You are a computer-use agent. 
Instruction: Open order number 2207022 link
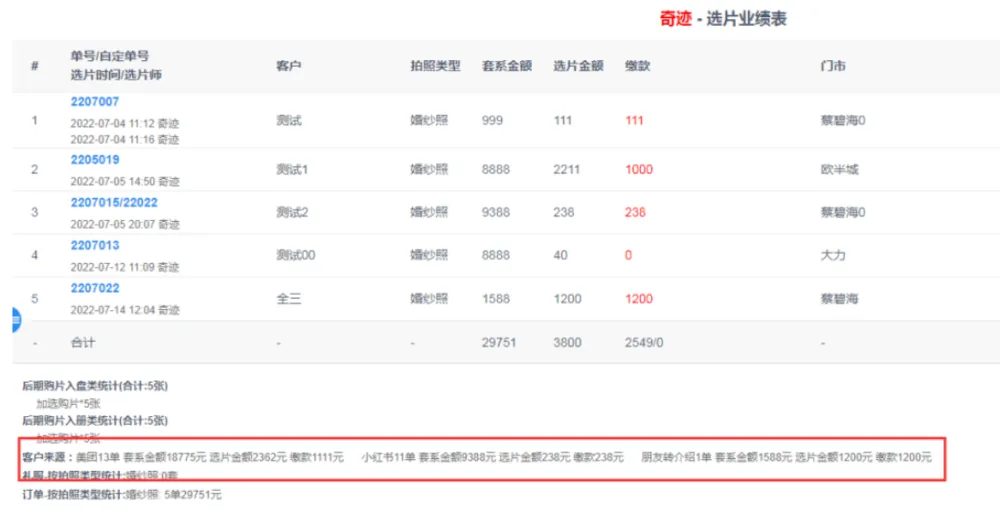coord(95,289)
